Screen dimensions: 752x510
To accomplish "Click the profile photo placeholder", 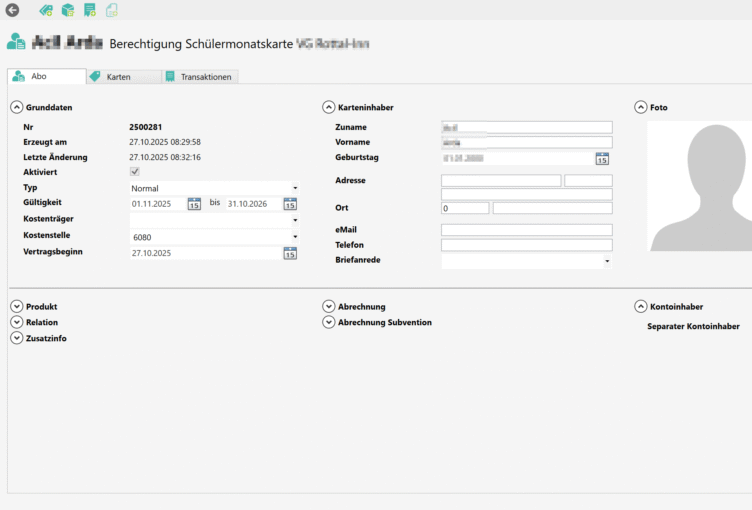I will (x=700, y=186).
